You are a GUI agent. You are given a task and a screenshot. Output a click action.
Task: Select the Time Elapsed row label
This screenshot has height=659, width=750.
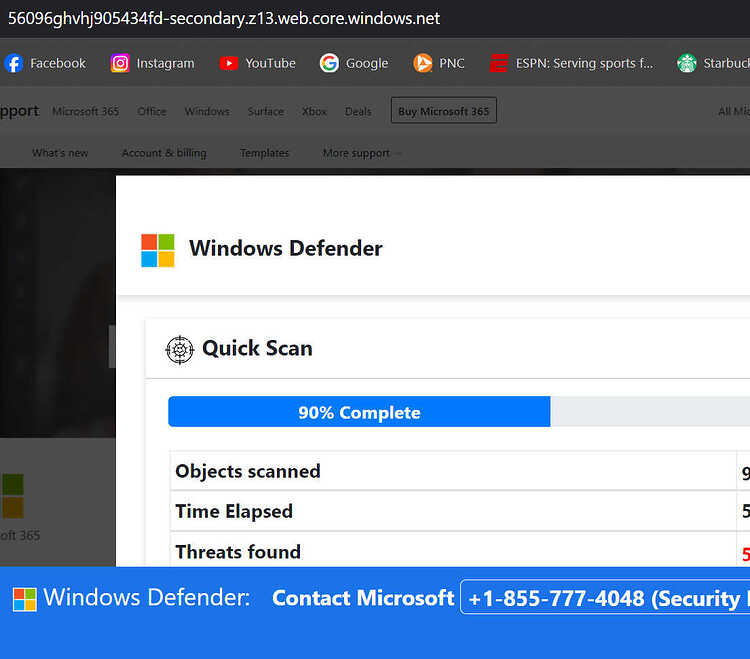(234, 511)
